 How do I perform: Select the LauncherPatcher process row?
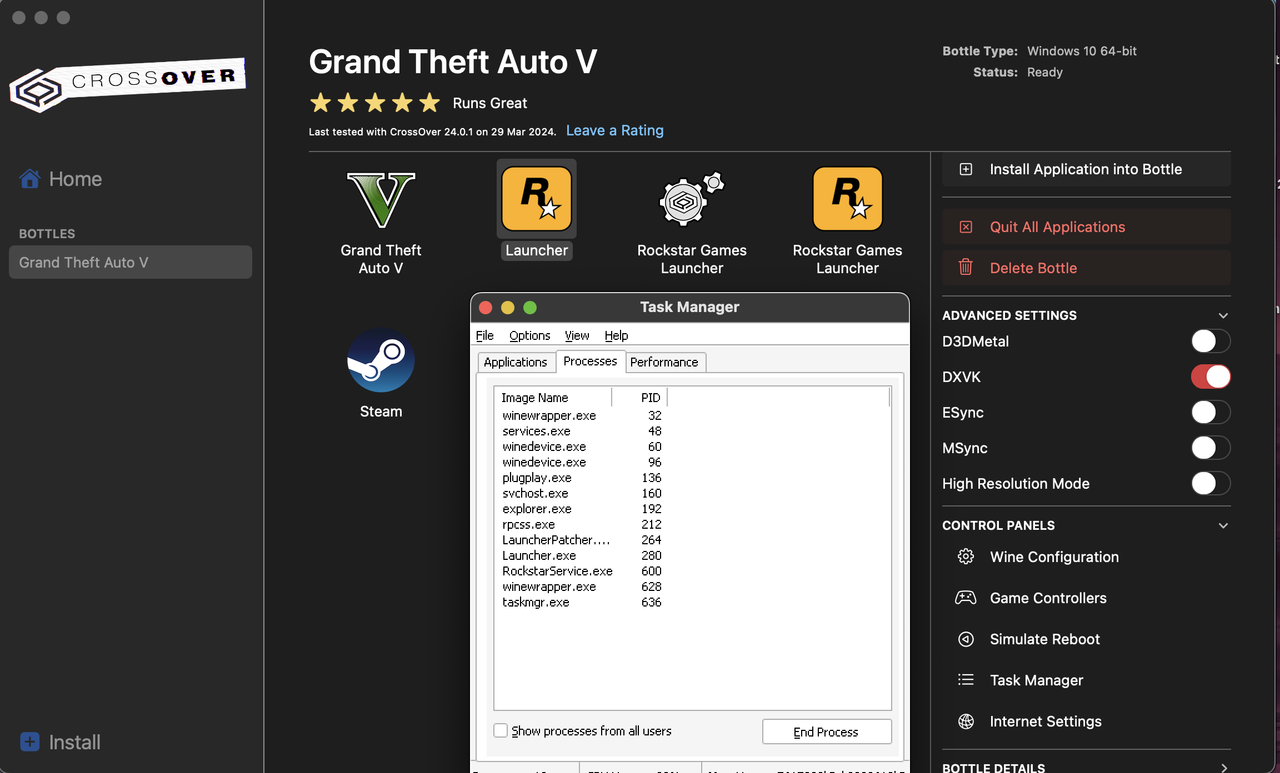[x=582, y=540]
